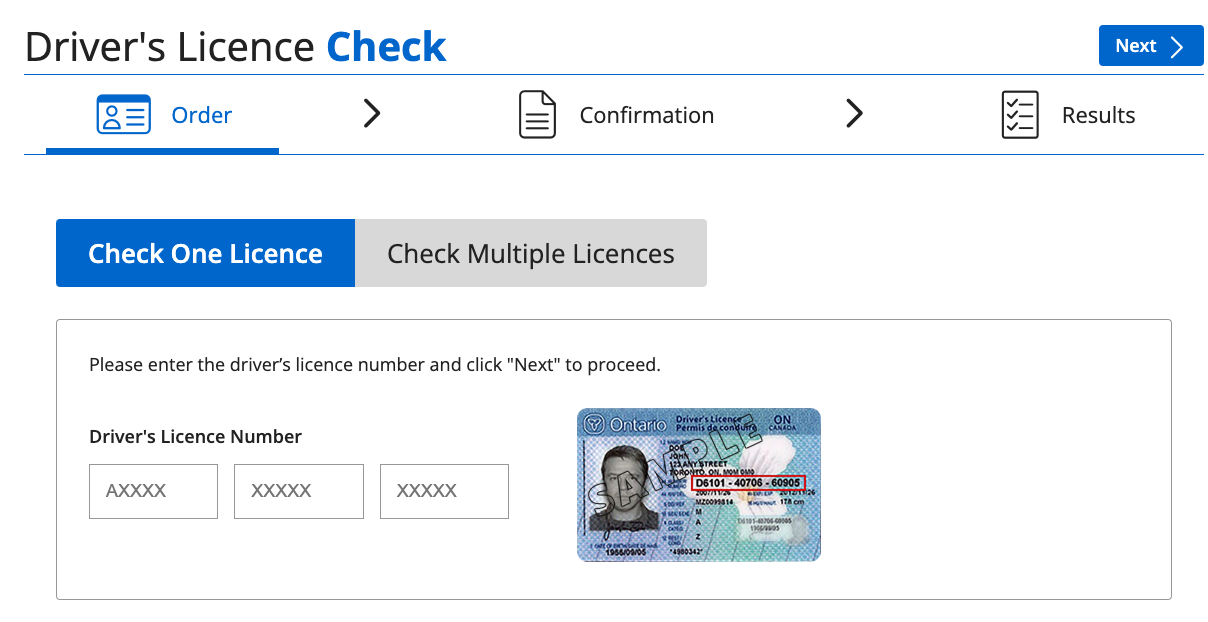The height and width of the screenshot is (622, 1208).
Task: Click the chevron between Confirmation and Results
Action: (x=854, y=114)
